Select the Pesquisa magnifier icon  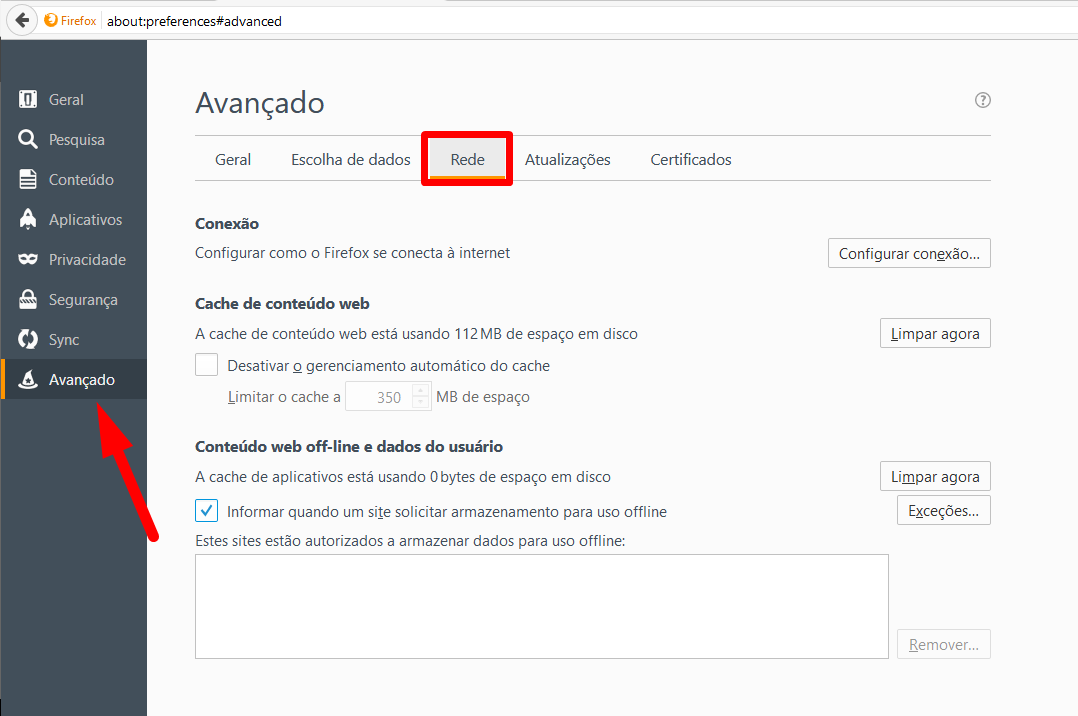click(28, 140)
